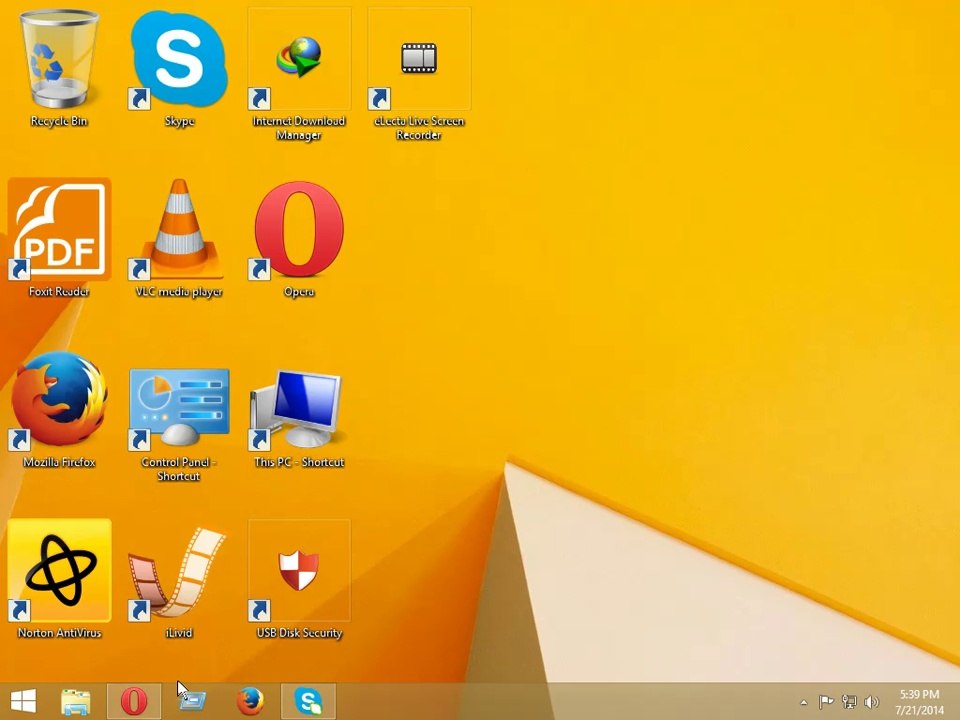The height and width of the screenshot is (720, 960).
Task: Show hidden system tray icons
Action: [804, 702]
